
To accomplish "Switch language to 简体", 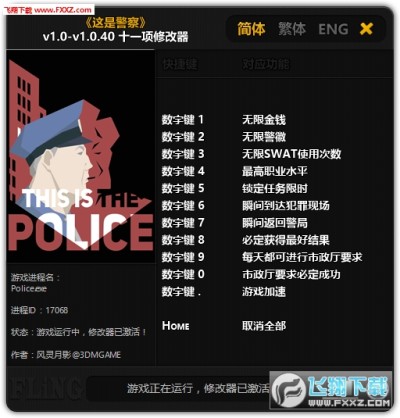I will (x=252, y=29).
